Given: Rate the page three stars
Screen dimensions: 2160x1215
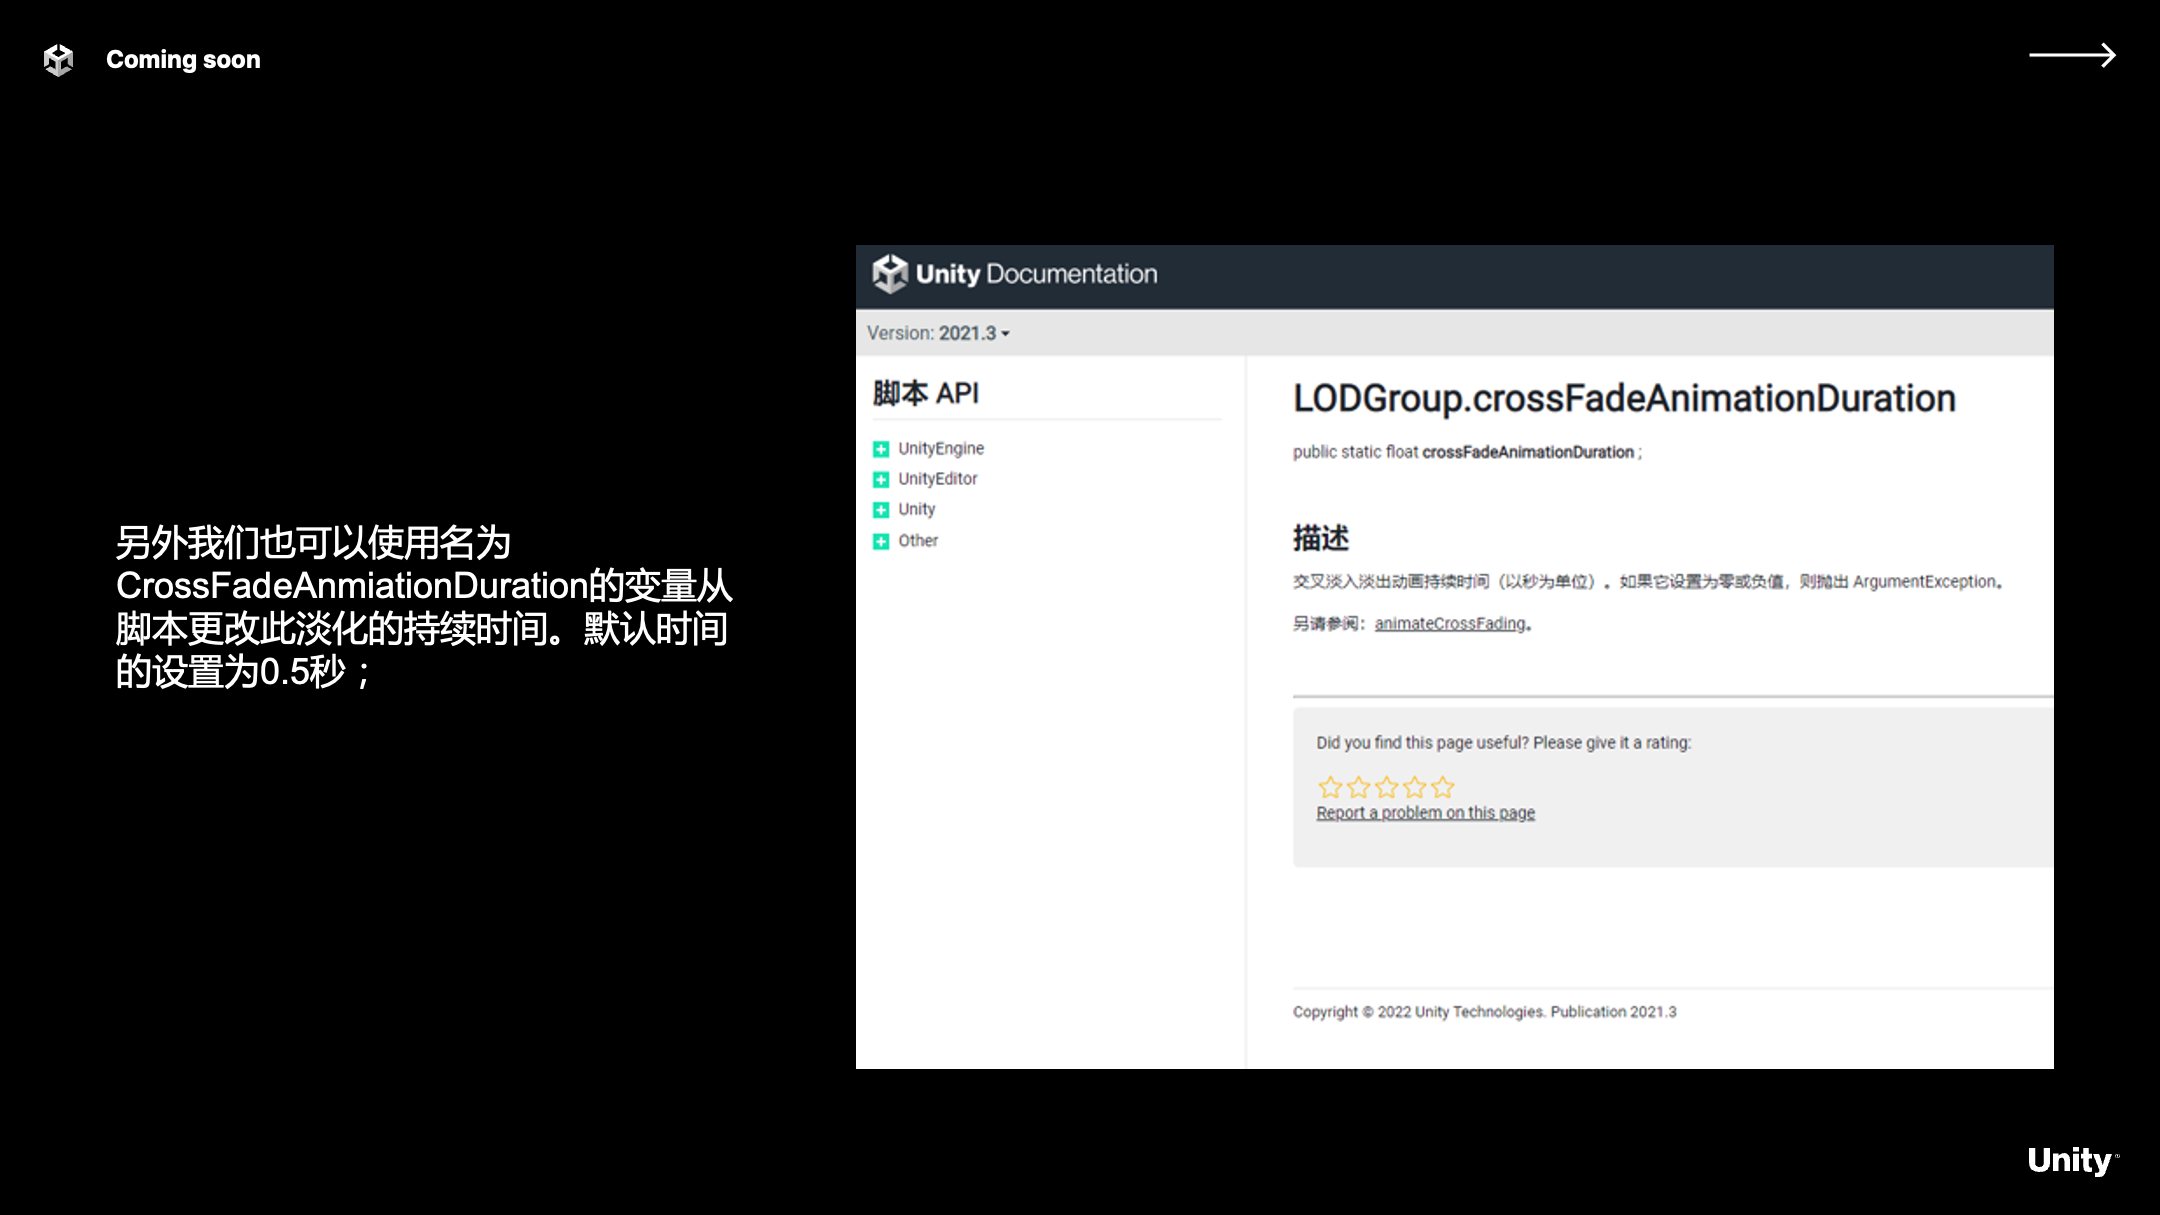Looking at the screenshot, I should click(x=1386, y=787).
